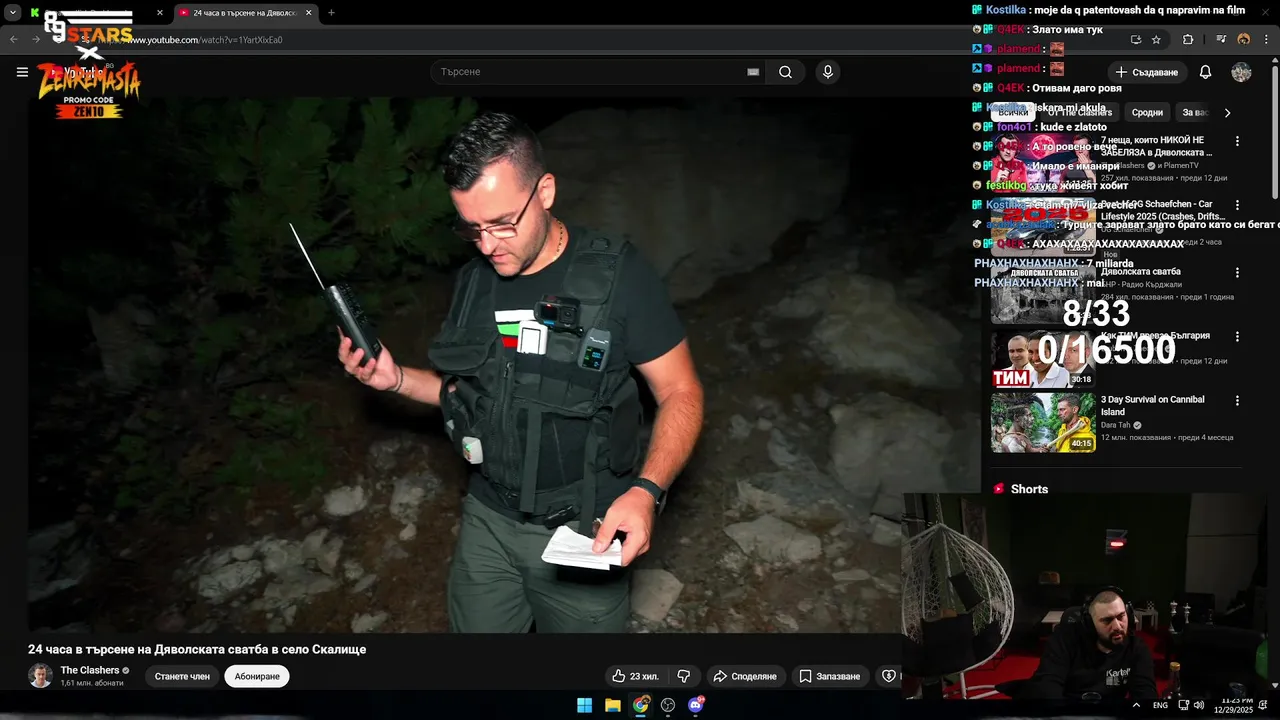
Task: Open the tab search dropdown arrow
Action: click(x=13, y=13)
